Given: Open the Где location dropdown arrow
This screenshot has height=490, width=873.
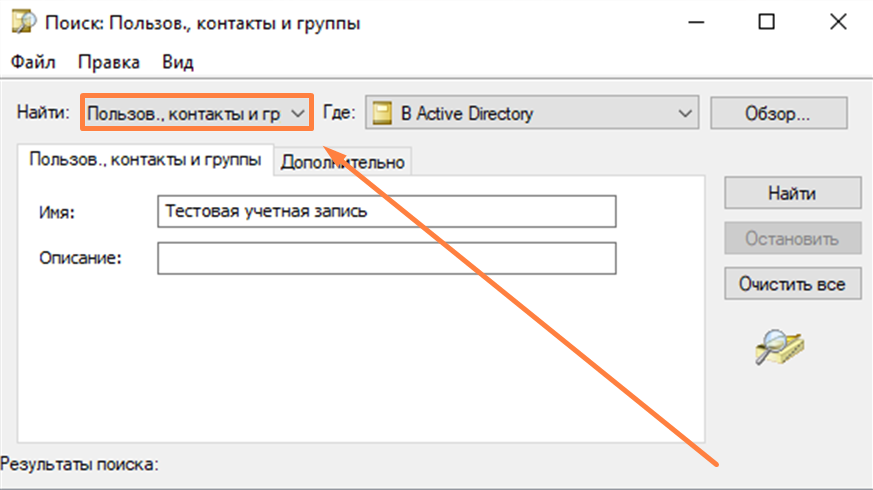Looking at the screenshot, I should (x=685, y=113).
